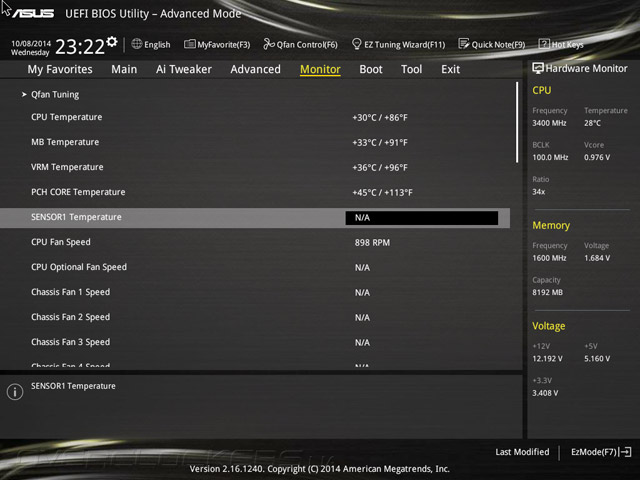Open the Exit tab
The width and height of the screenshot is (640, 480).
click(451, 69)
